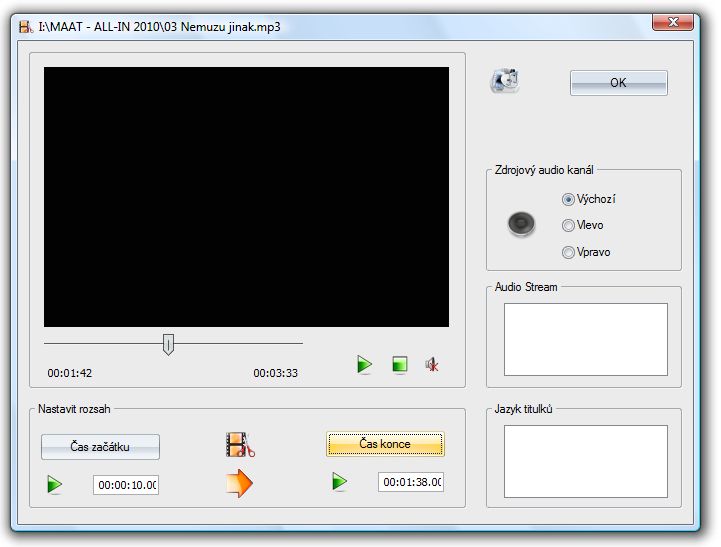Click the camera snapshot icon beside OK
Image resolution: width=721 pixels, height=547 pixels.
click(x=505, y=80)
